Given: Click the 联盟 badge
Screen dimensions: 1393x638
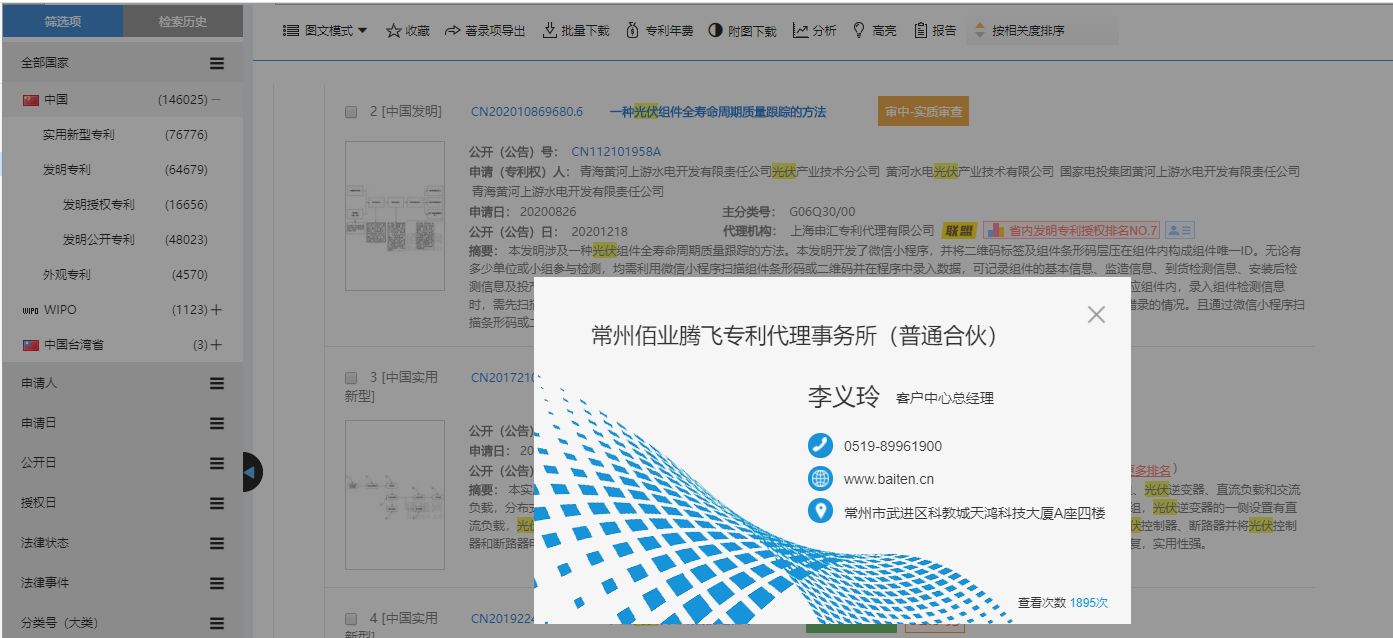Looking at the screenshot, I should (x=959, y=231).
